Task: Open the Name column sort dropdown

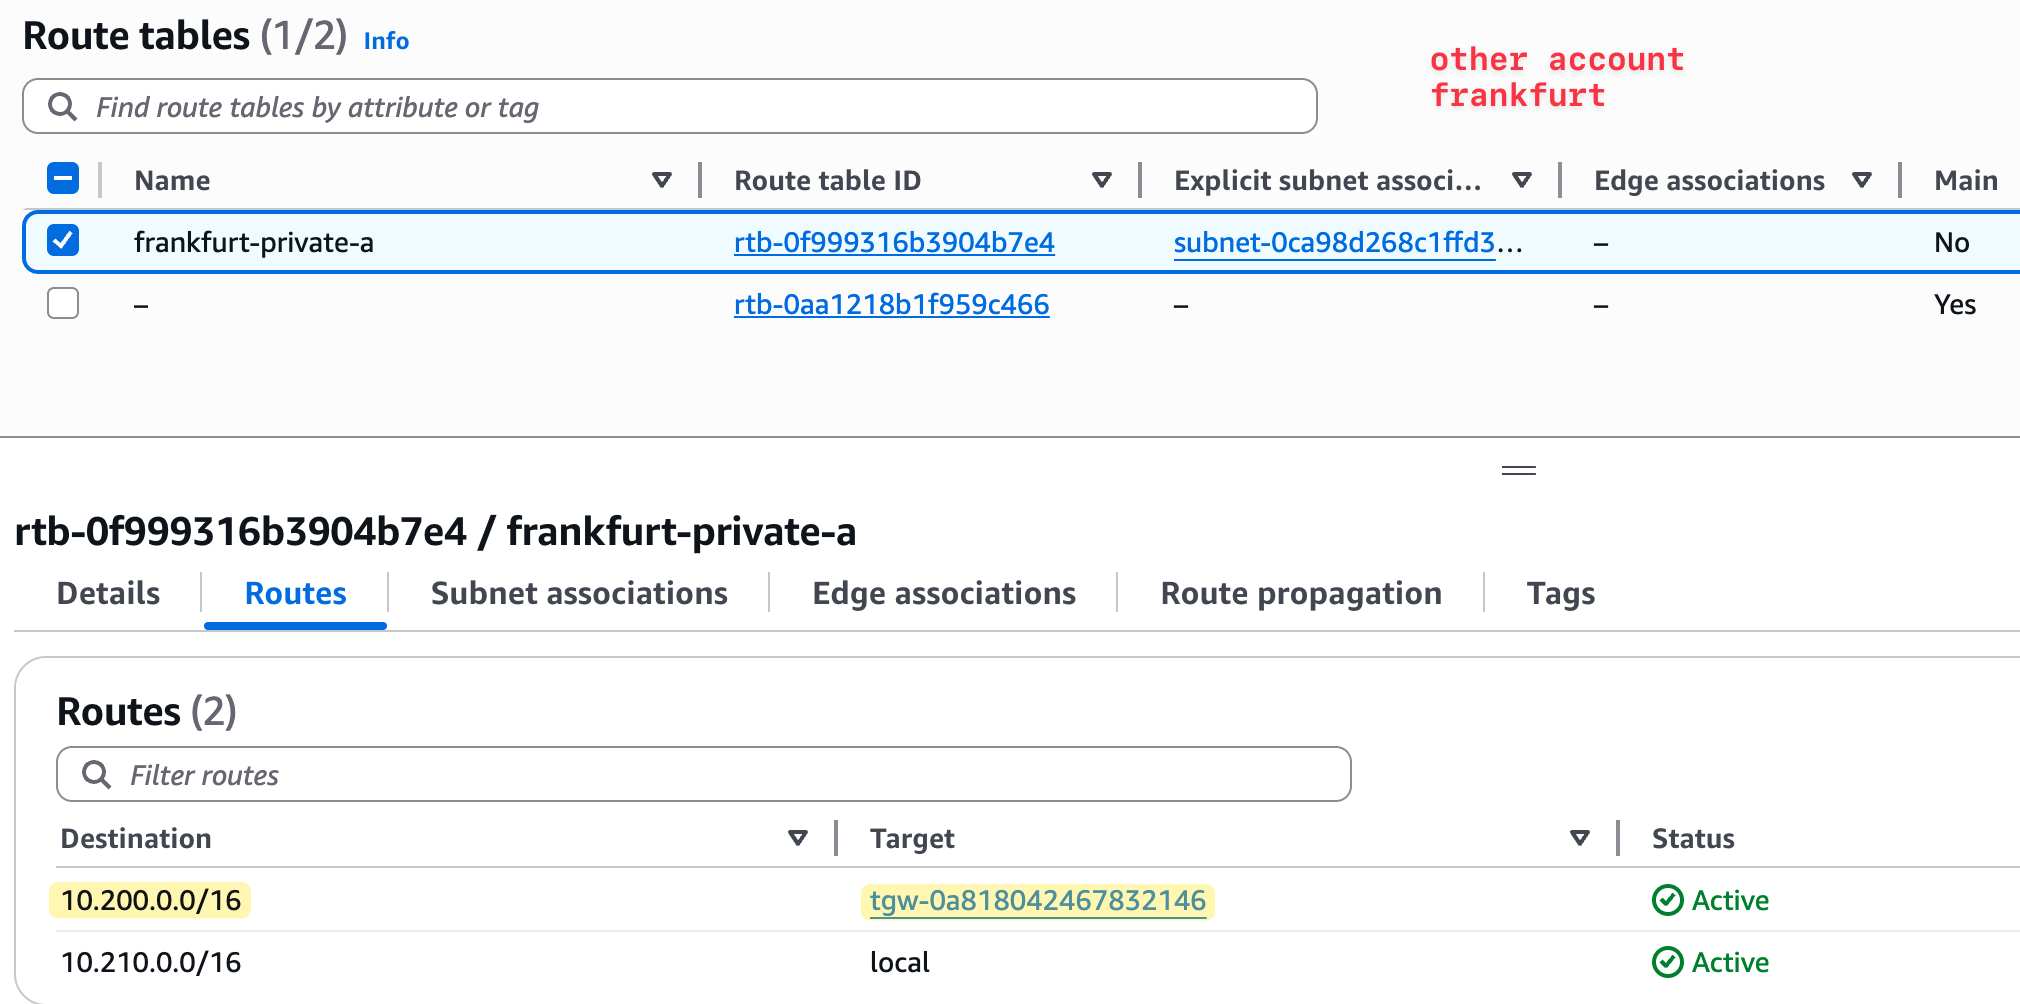Action: [662, 180]
